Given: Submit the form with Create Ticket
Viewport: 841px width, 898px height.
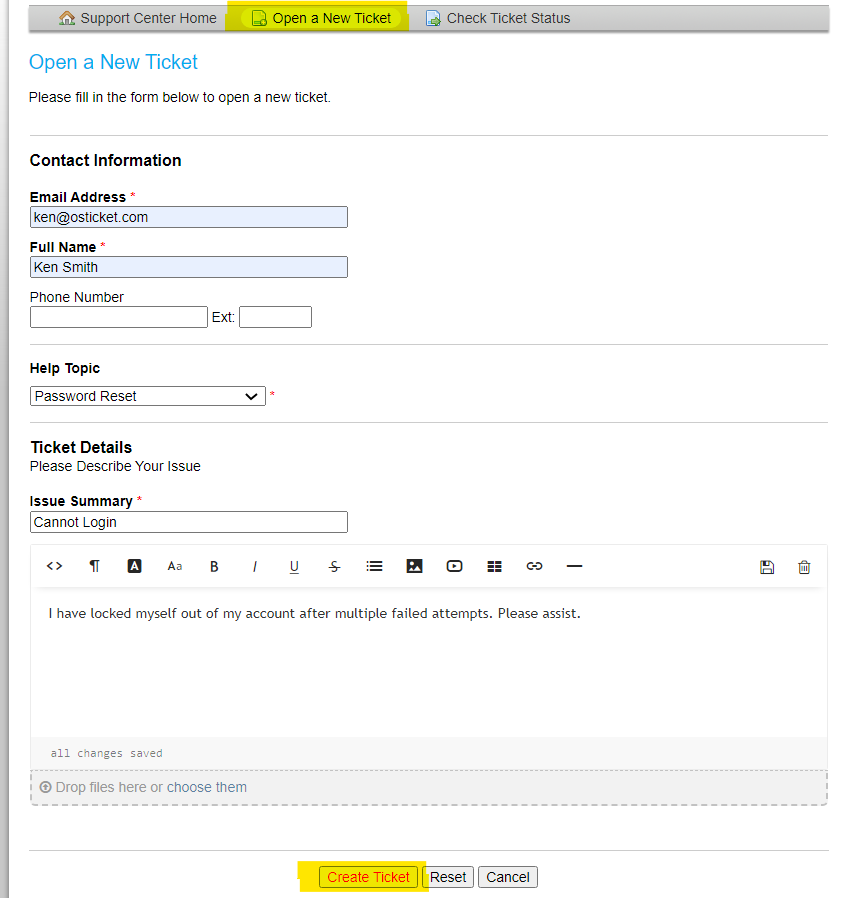Looking at the screenshot, I should (368, 877).
